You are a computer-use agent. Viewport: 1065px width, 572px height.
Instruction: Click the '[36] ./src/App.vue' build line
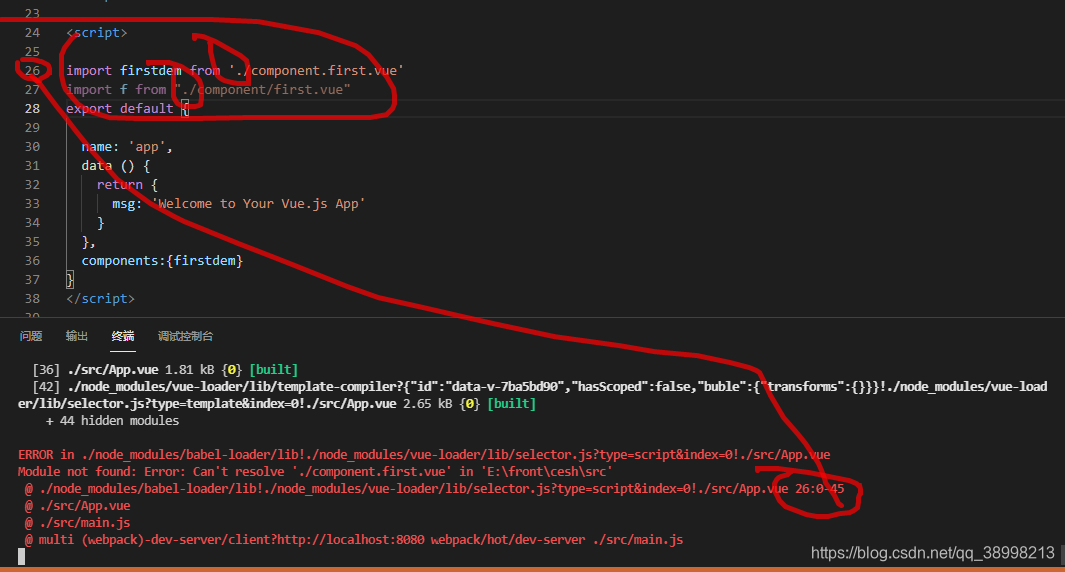coord(165,370)
